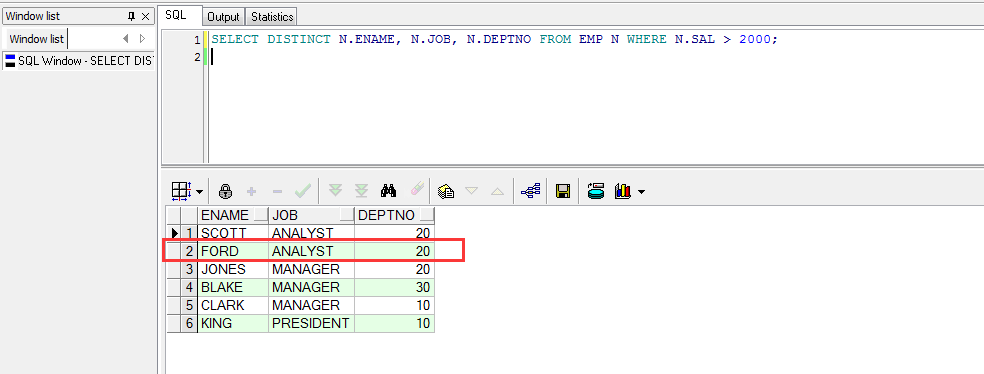Image resolution: width=984 pixels, height=374 pixels.
Task: Expand the chart dropdown arrow
Action: pos(641,191)
